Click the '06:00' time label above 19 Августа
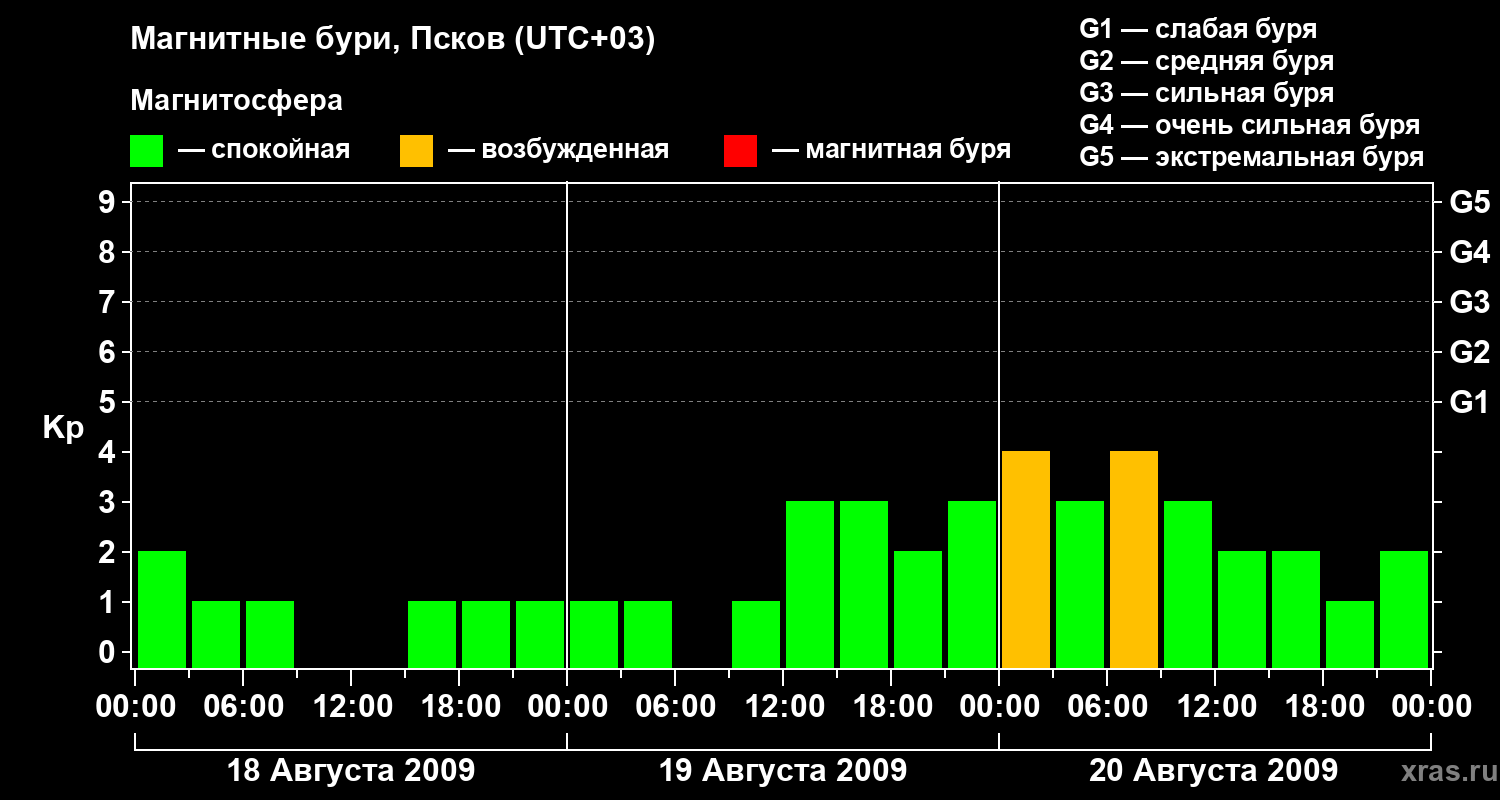 pyautogui.click(x=675, y=707)
